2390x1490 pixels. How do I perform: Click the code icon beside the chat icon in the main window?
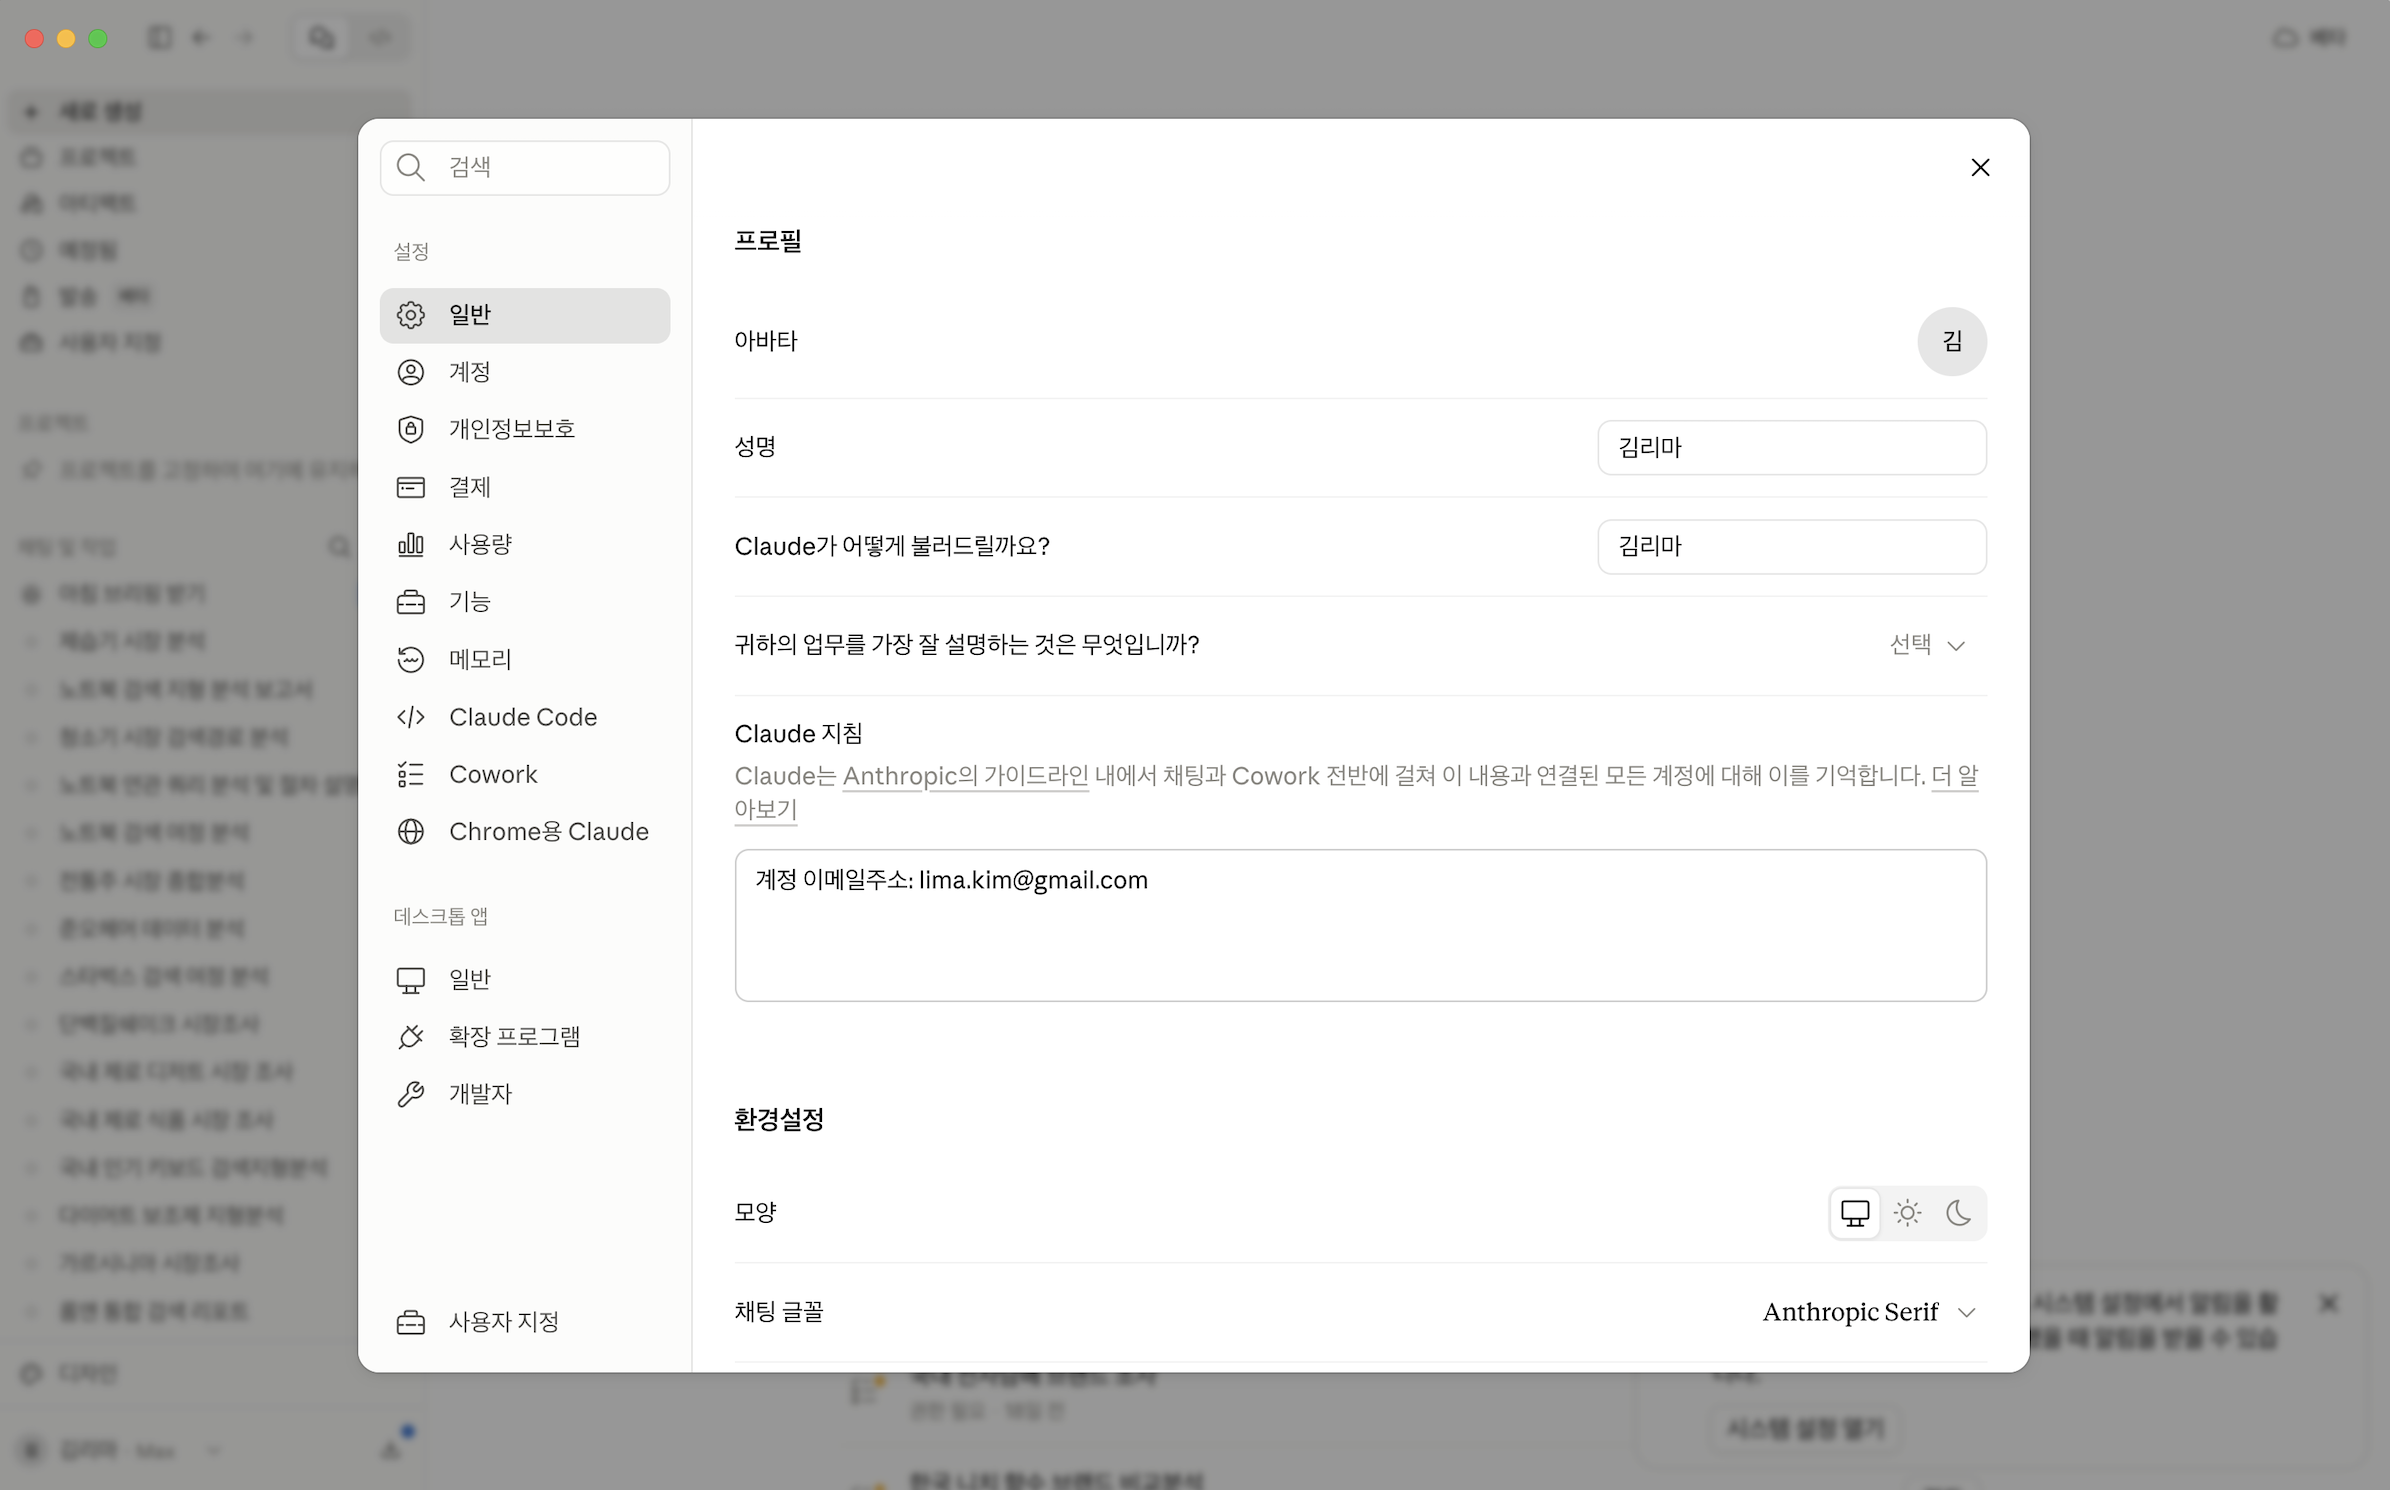(x=379, y=38)
